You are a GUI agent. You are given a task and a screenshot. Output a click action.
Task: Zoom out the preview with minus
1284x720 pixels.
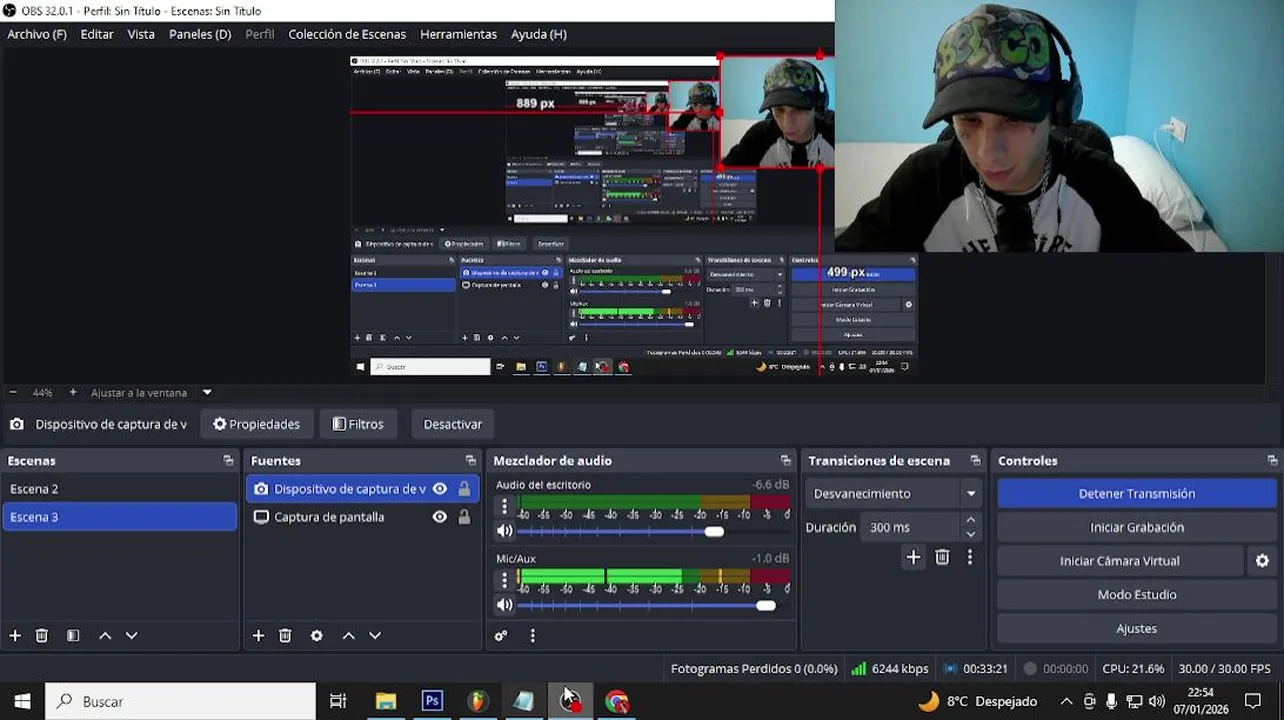[13, 393]
